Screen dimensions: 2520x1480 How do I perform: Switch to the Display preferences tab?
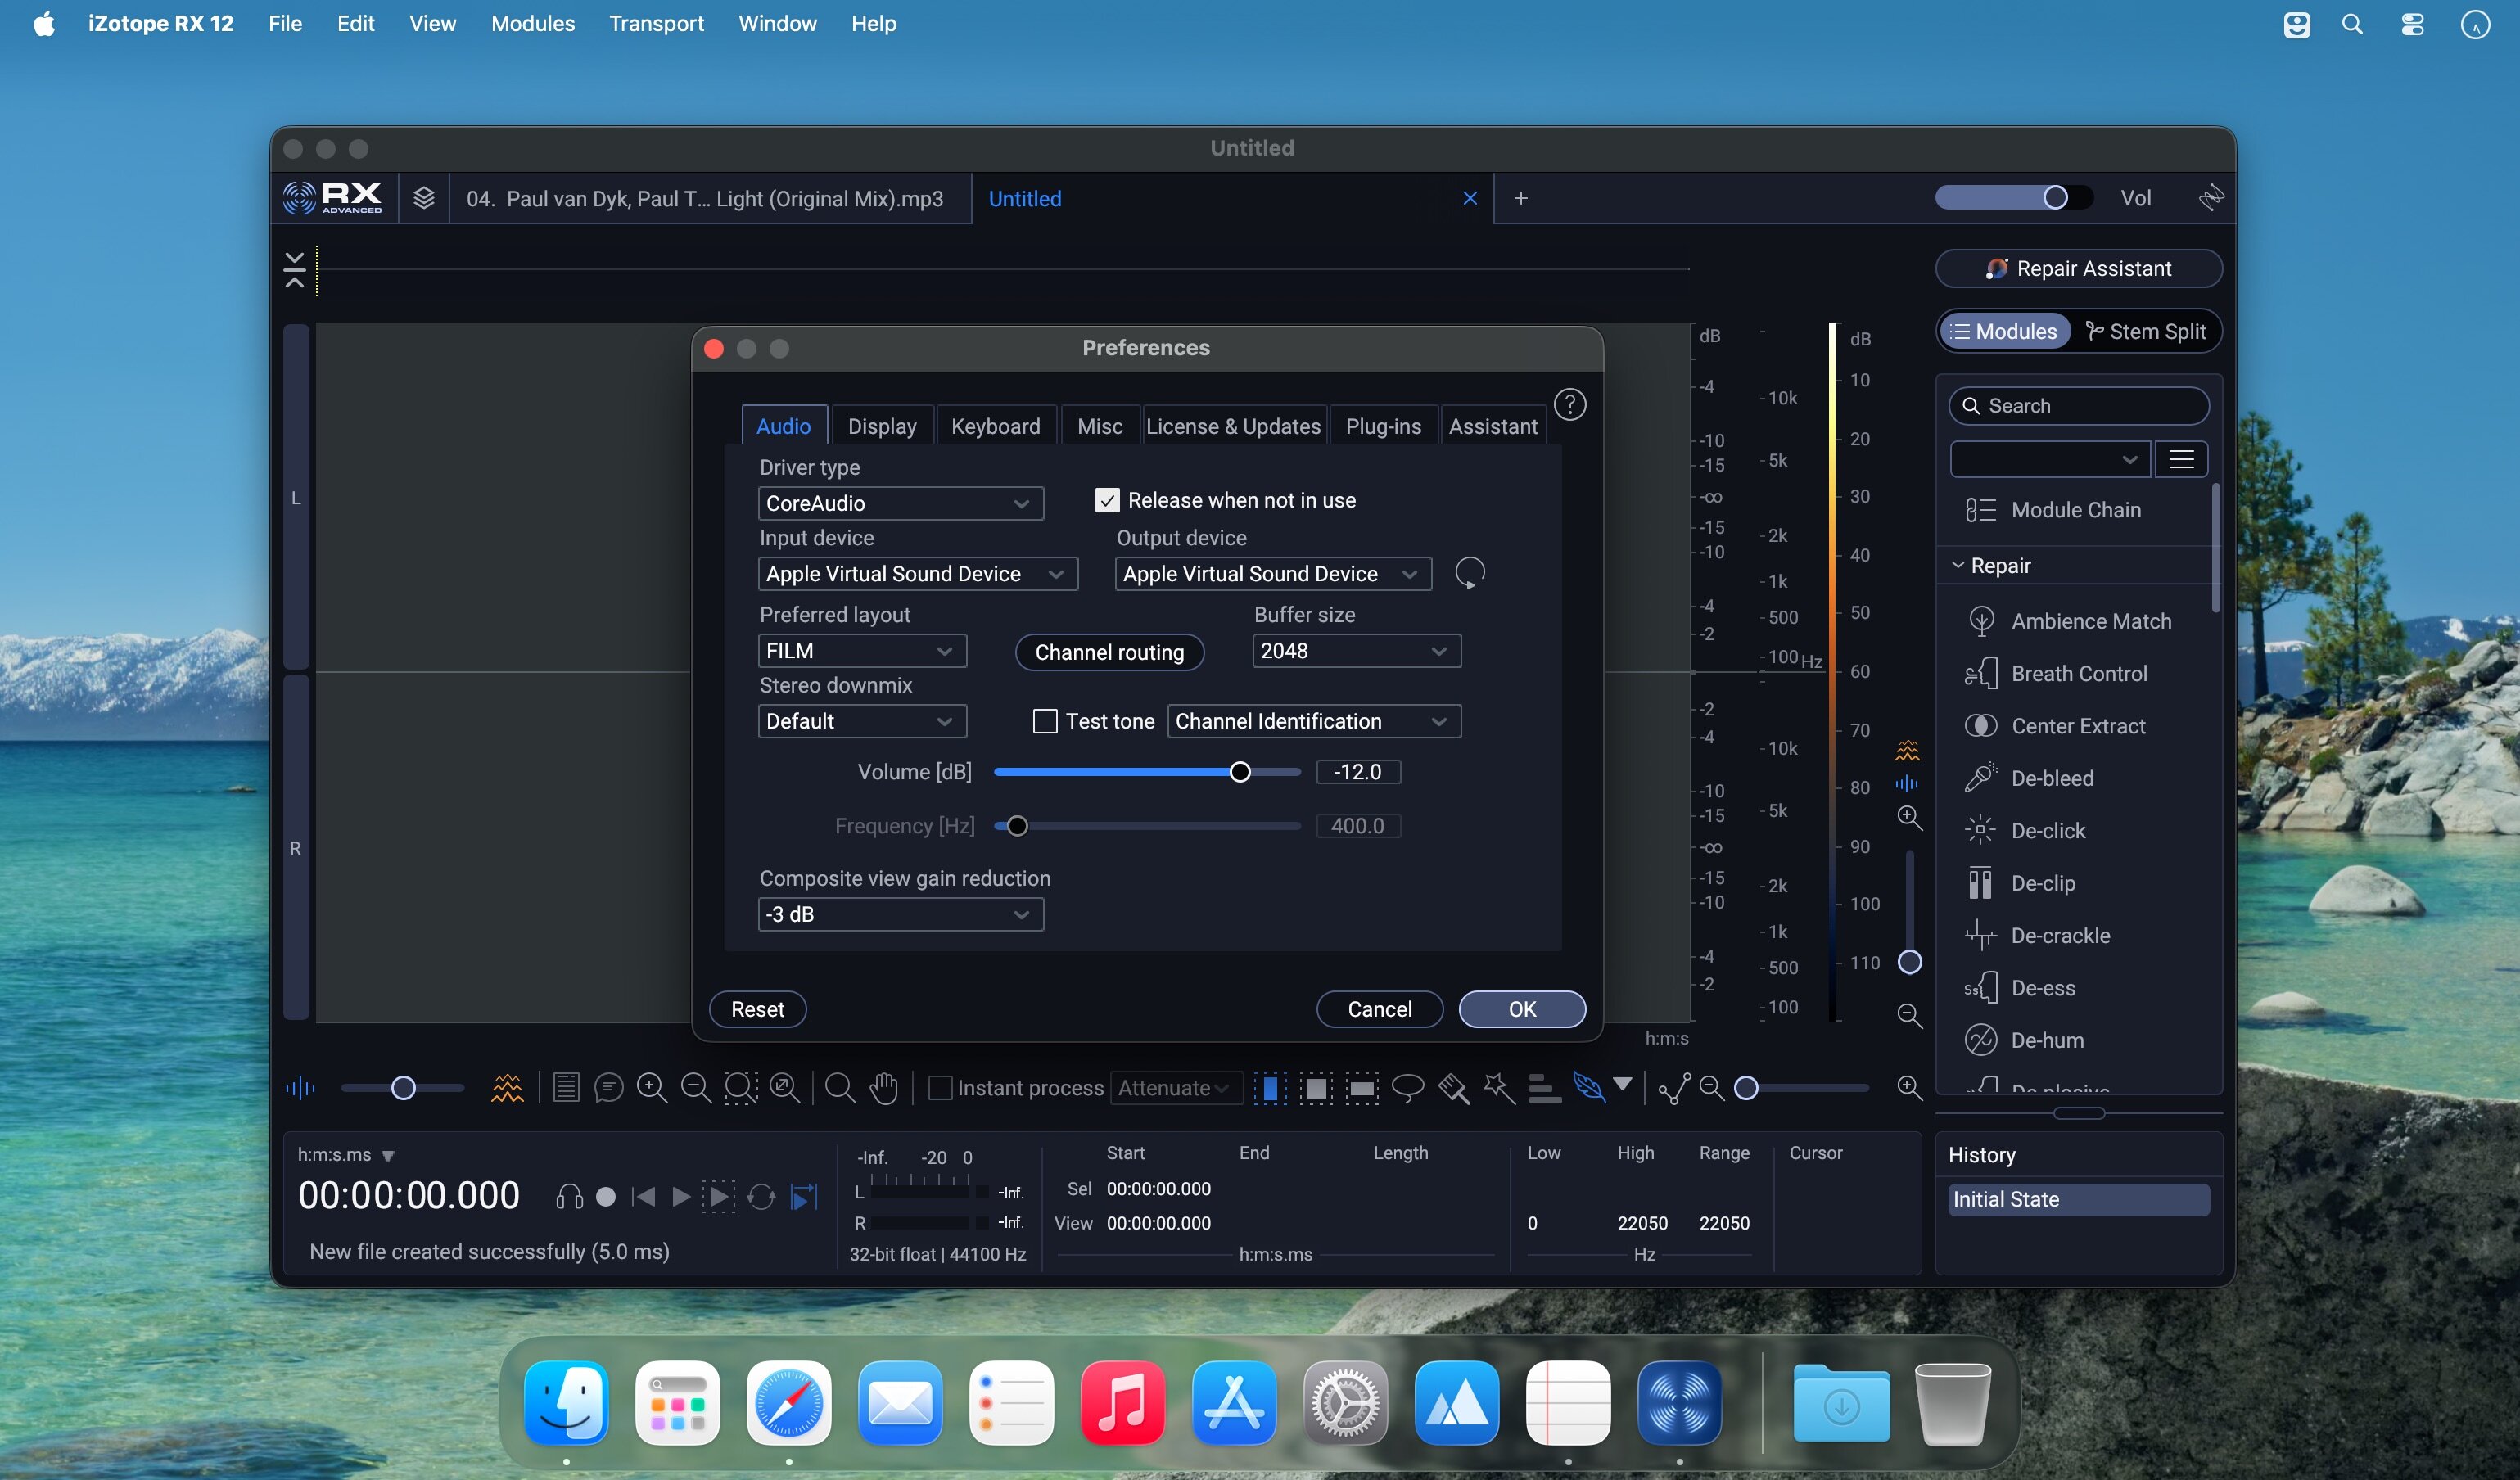point(882,426)
